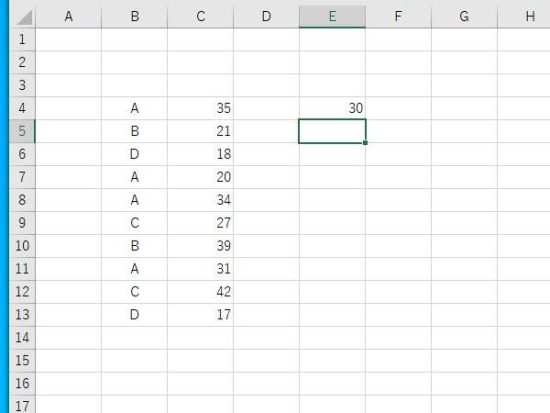
Task: Click the fill handle of cell E5
Action: [365, 143]
